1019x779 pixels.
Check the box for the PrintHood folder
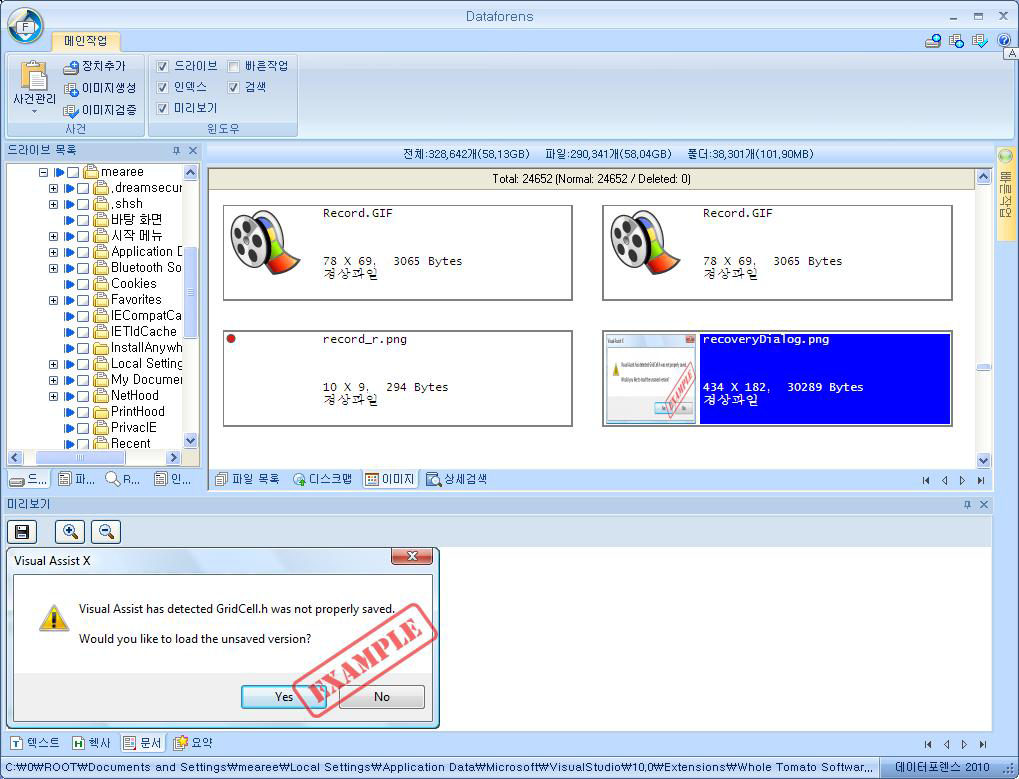point(83,412)
